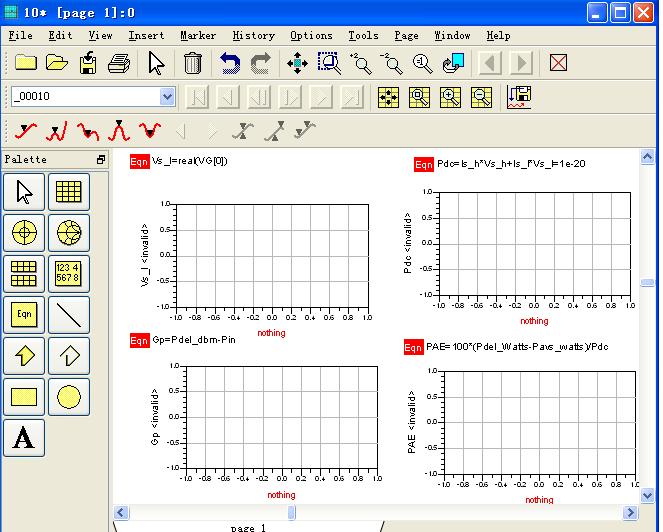Select the palette pointer arrow tool
The image size is (663, 532).
[24, 192]
